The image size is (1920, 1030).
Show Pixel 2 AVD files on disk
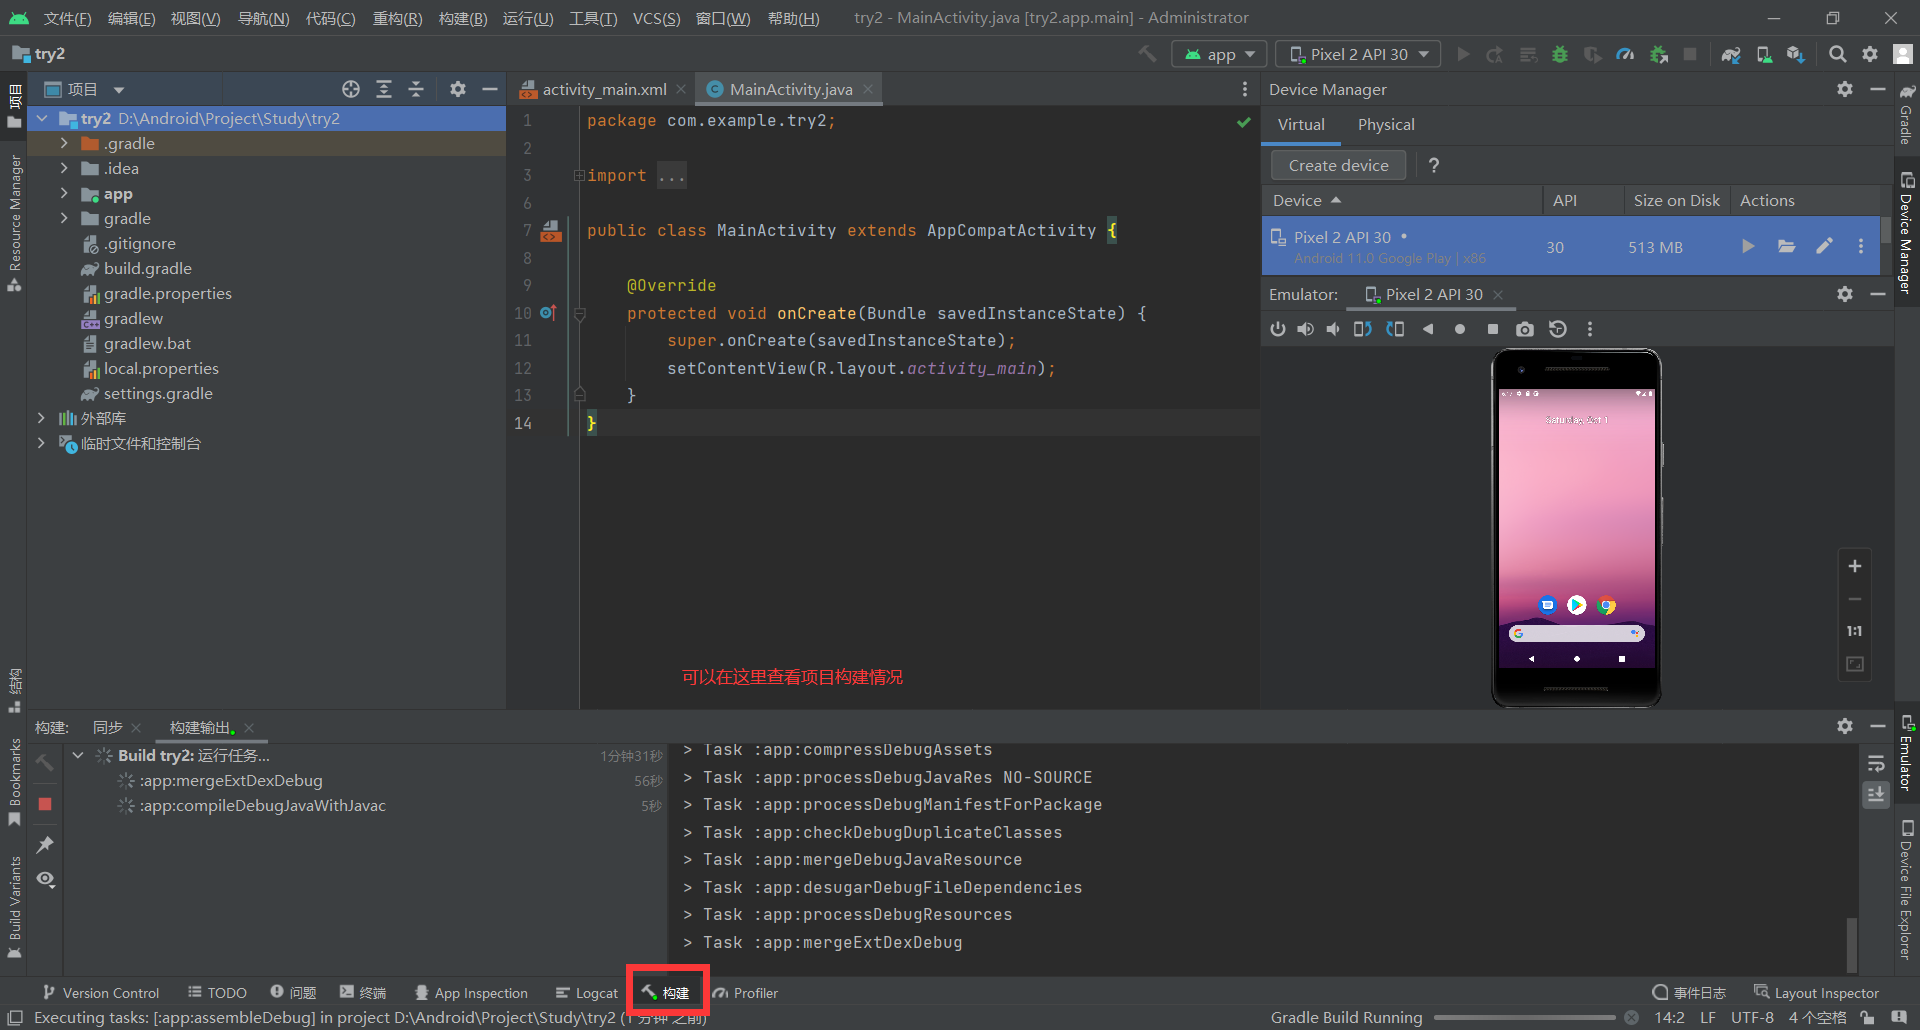click(1786, 246)
